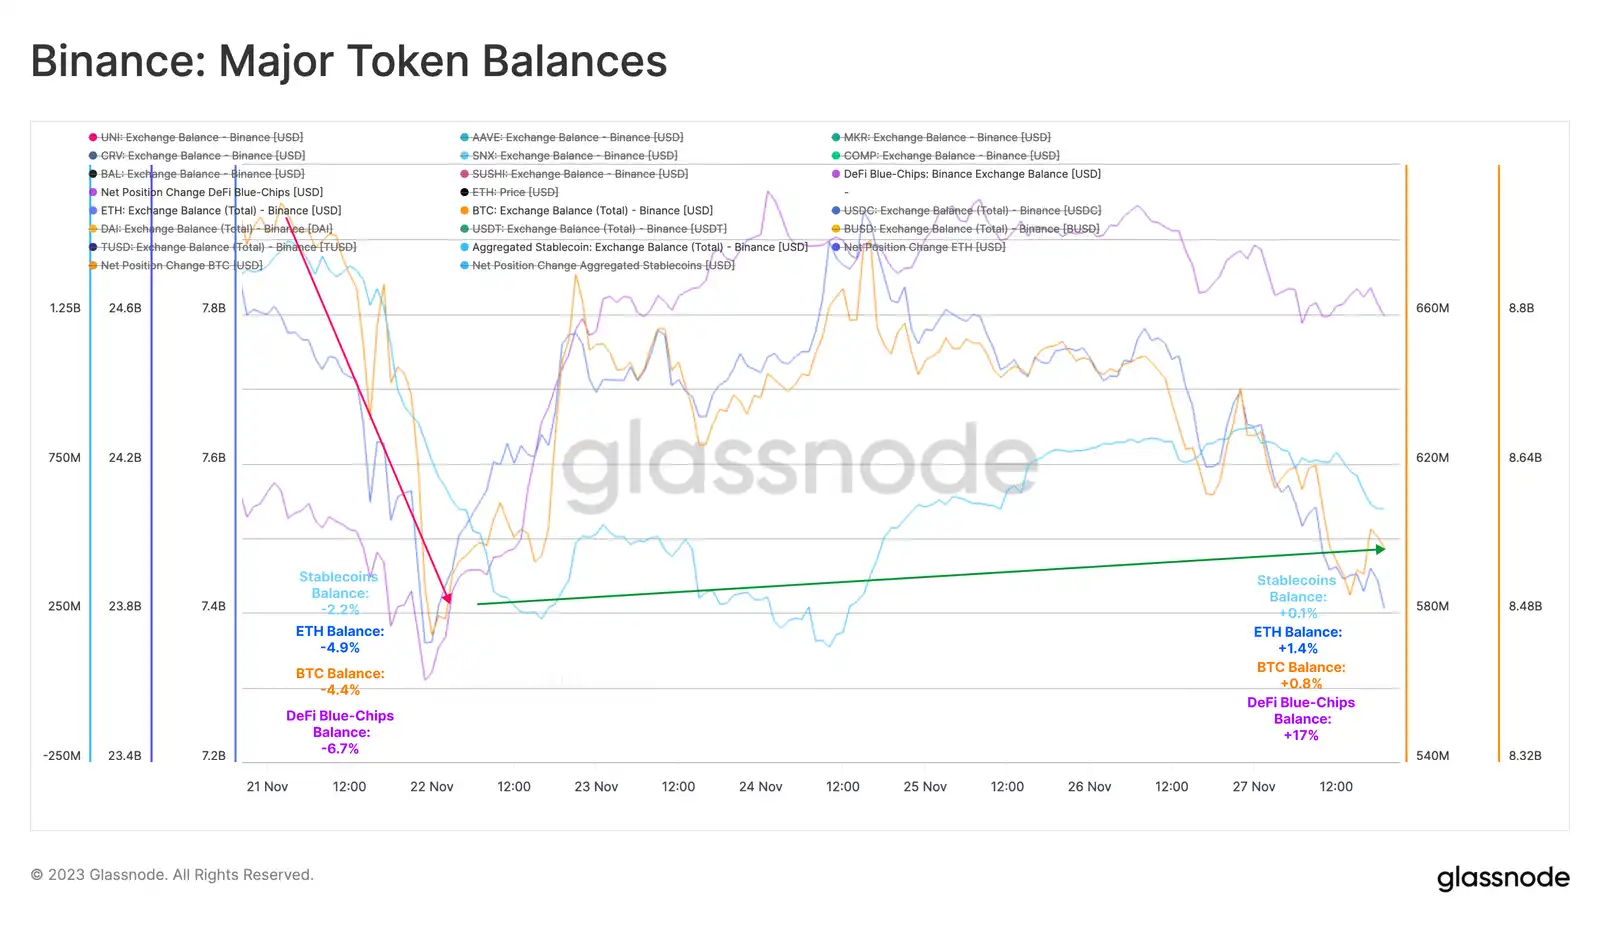The image size is (1600, 927).
Task: Click the green COMP legend marker
Action: click(836, 156)
